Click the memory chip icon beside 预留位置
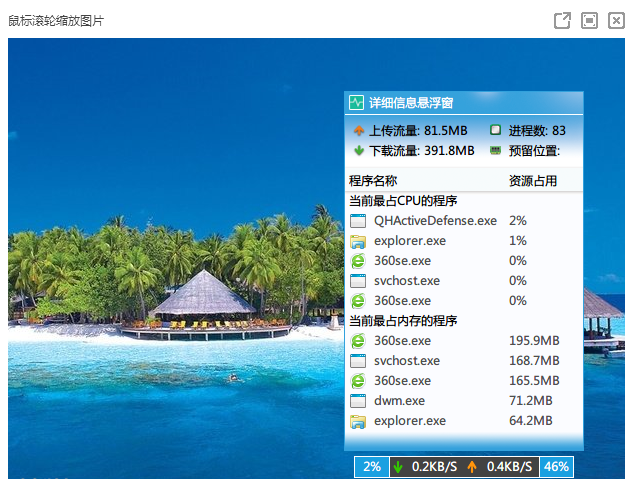 point(495,150)
